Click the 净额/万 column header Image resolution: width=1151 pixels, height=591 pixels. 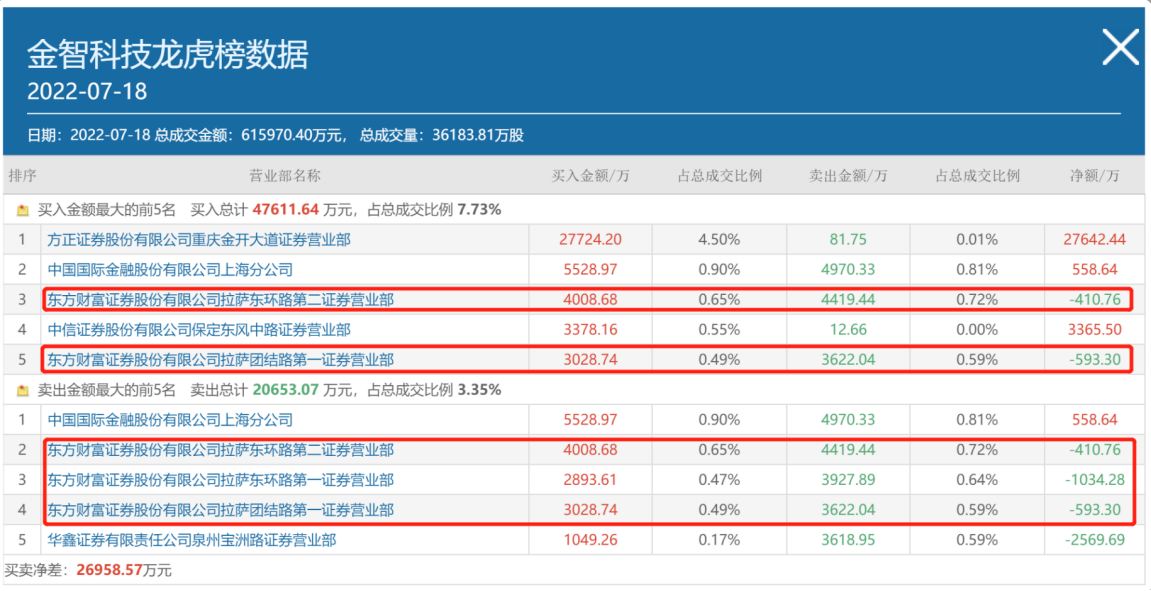1094,176
